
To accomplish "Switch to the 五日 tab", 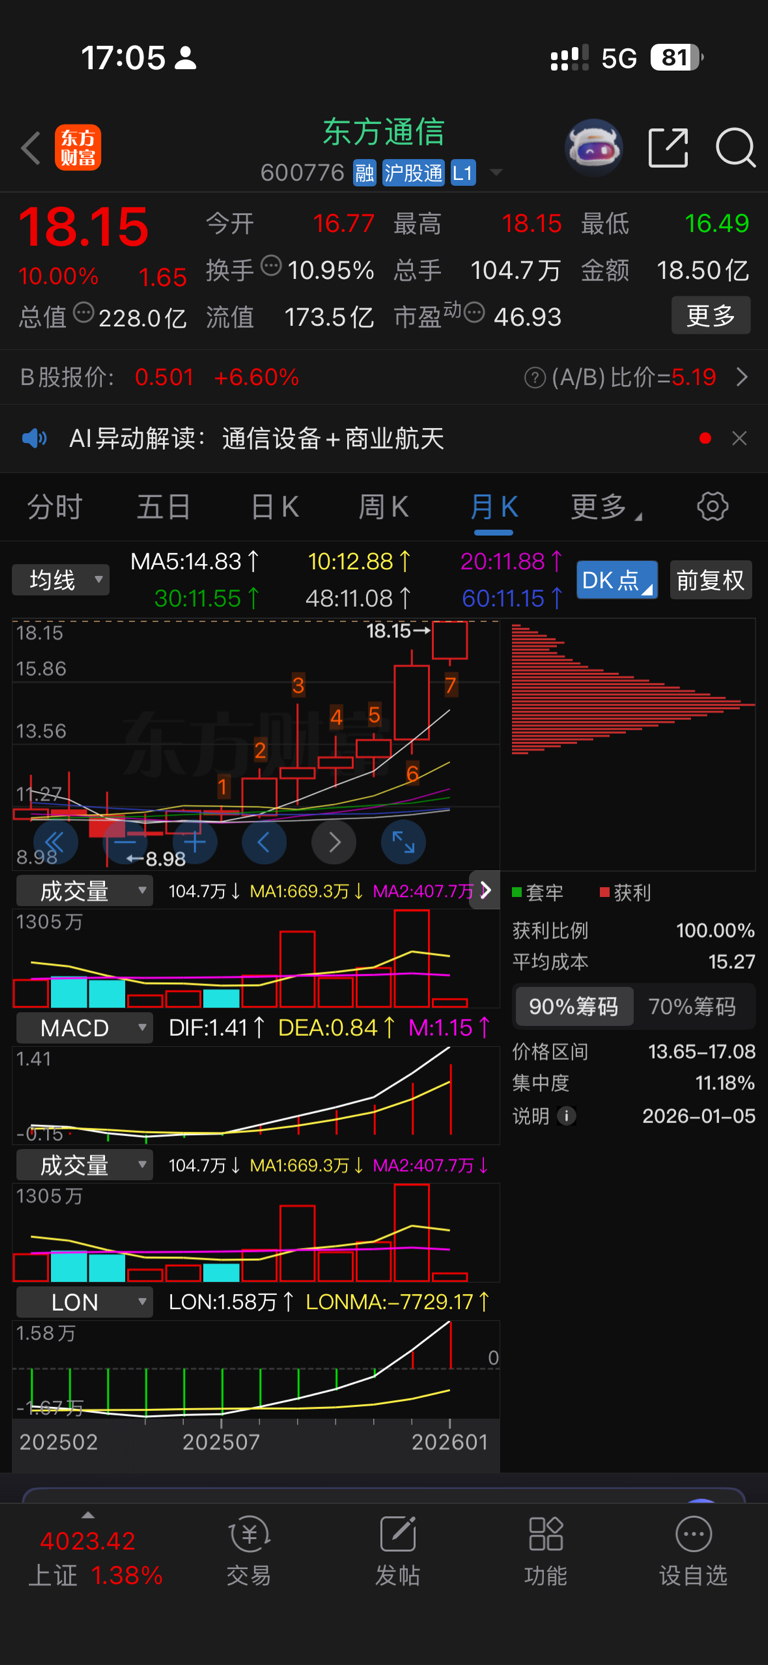I will tap(164, 507).
